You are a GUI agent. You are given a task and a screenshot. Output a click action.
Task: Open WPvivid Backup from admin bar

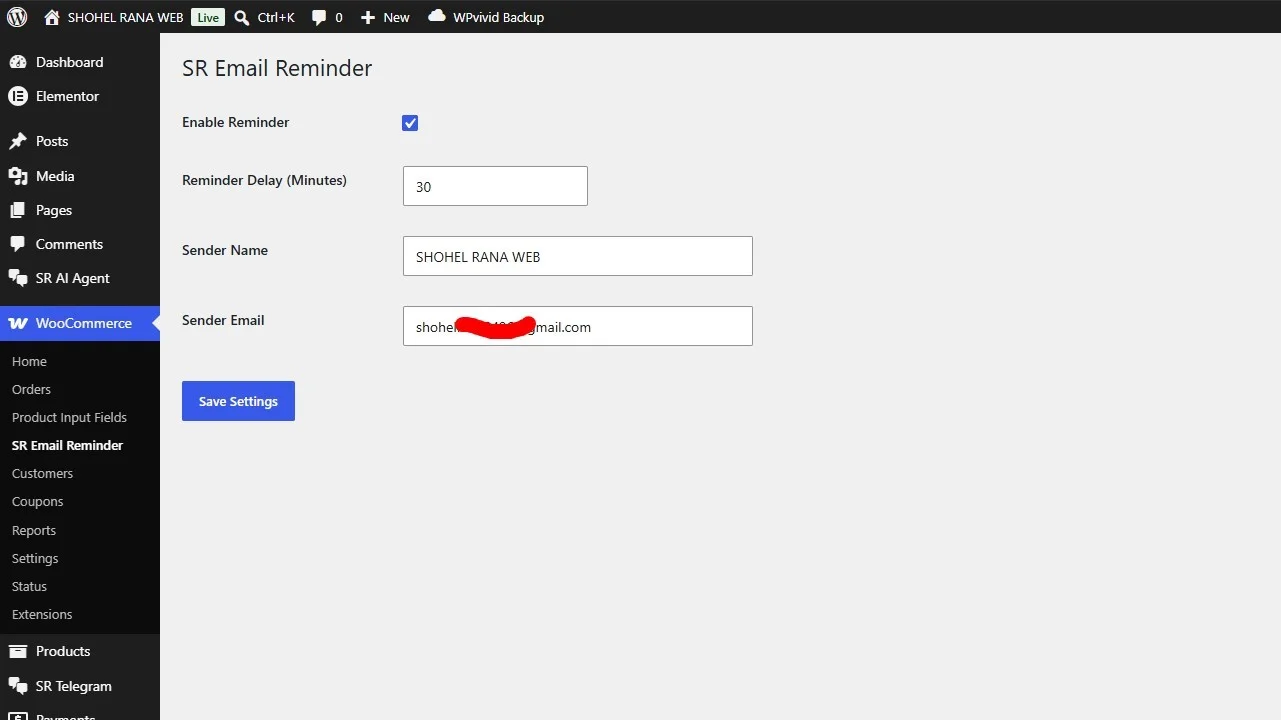coord(498,17)
